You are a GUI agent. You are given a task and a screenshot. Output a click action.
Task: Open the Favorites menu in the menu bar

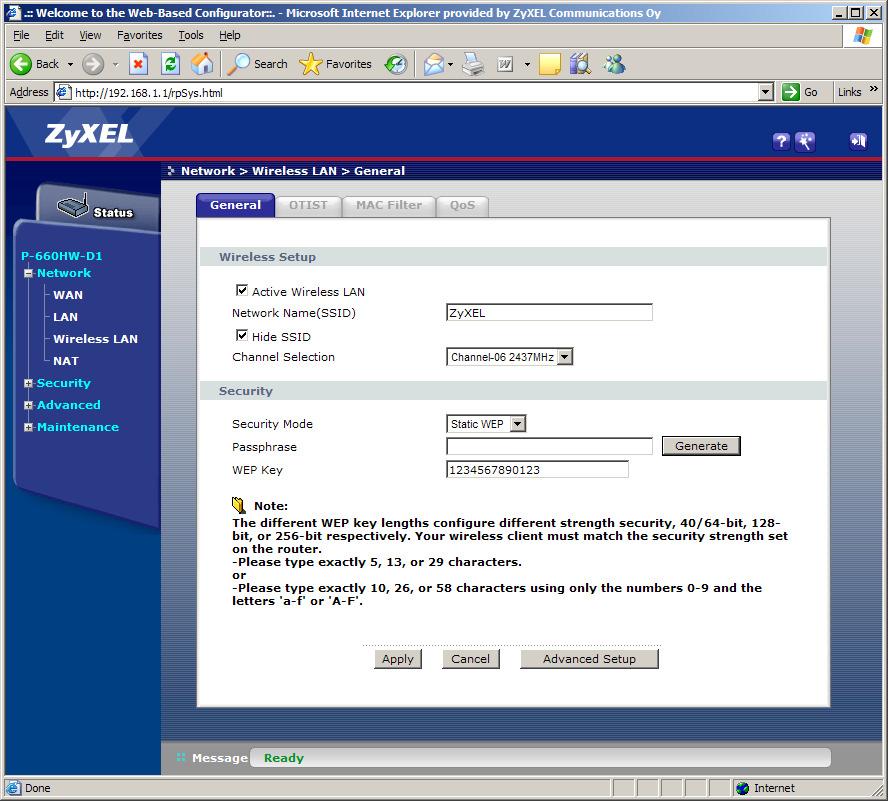point(139,35)
